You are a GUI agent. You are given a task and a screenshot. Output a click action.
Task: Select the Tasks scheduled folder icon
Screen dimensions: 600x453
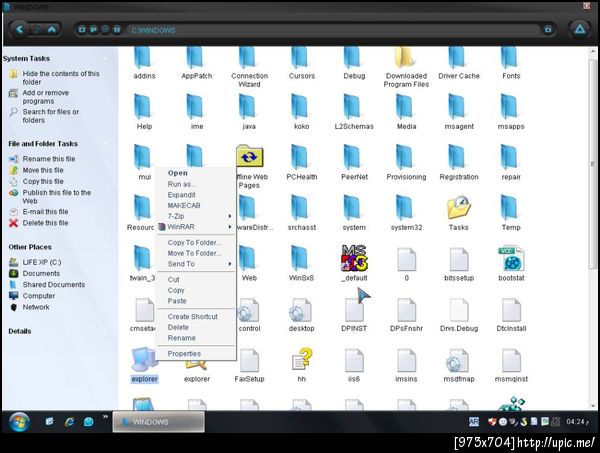coord(458,213)
